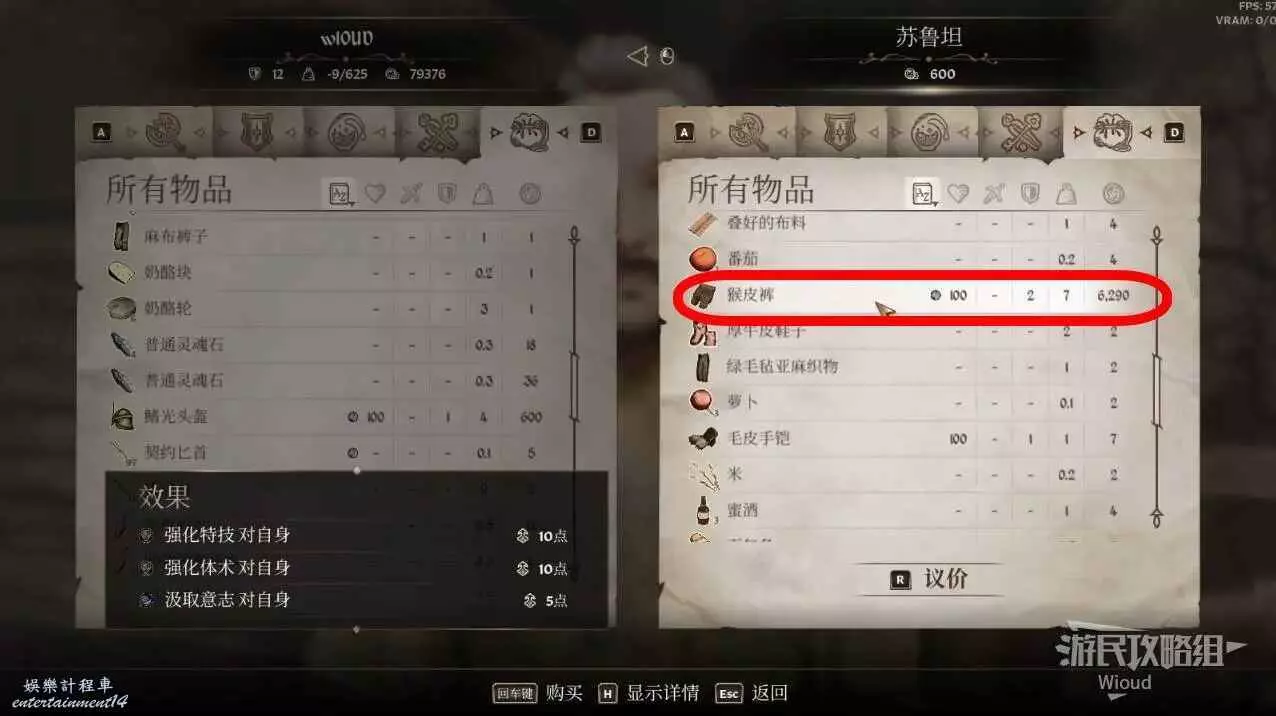Screen dimensions: 1276x716
Task: Toggle A-Z alphabetical sort in the merchant panel
Action: pos(922,192)
